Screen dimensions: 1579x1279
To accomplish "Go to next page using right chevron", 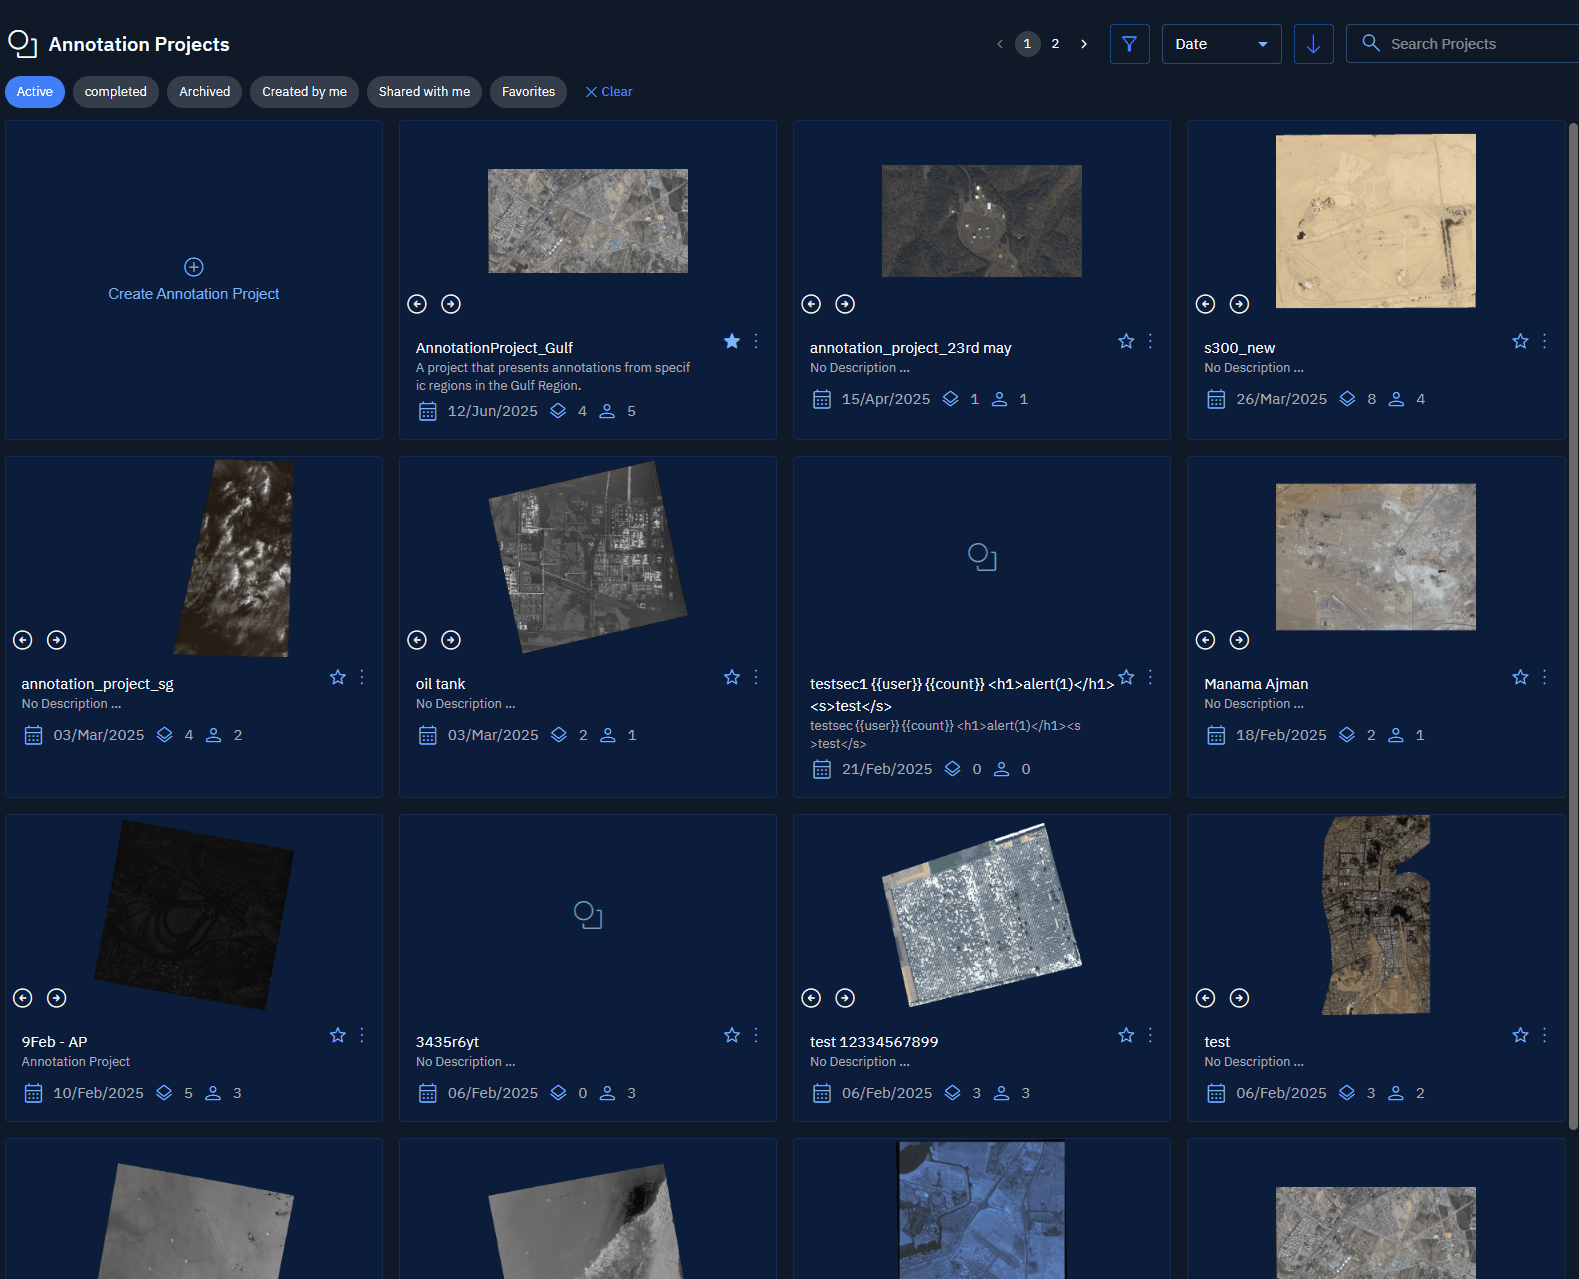I will click(1084, 44).
